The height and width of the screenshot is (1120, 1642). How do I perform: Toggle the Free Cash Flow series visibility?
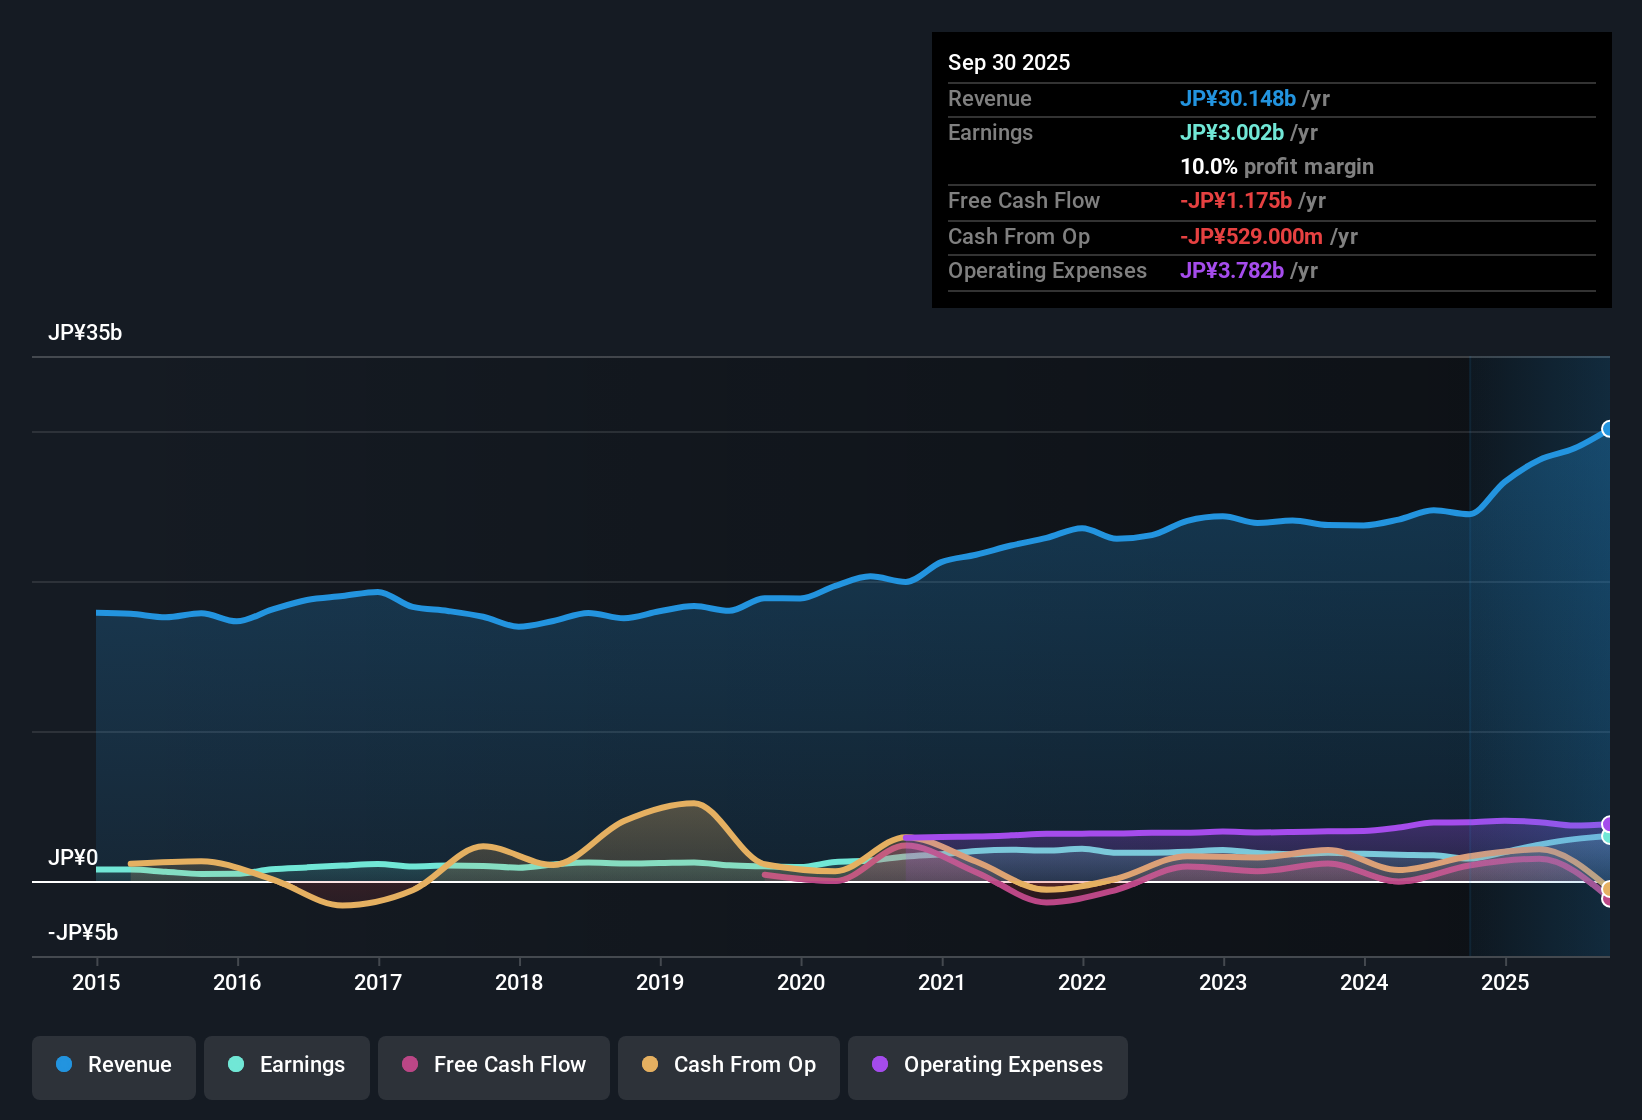click(493, 1065)
